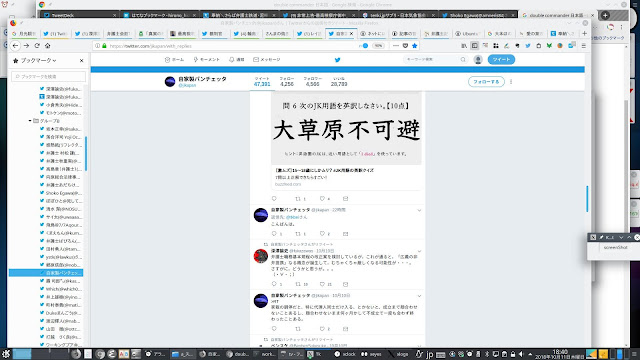Switch to the はてなブックマーク tab in the Chrome window
This screenshot has width=640, height=360.
(x=159, y=15)
